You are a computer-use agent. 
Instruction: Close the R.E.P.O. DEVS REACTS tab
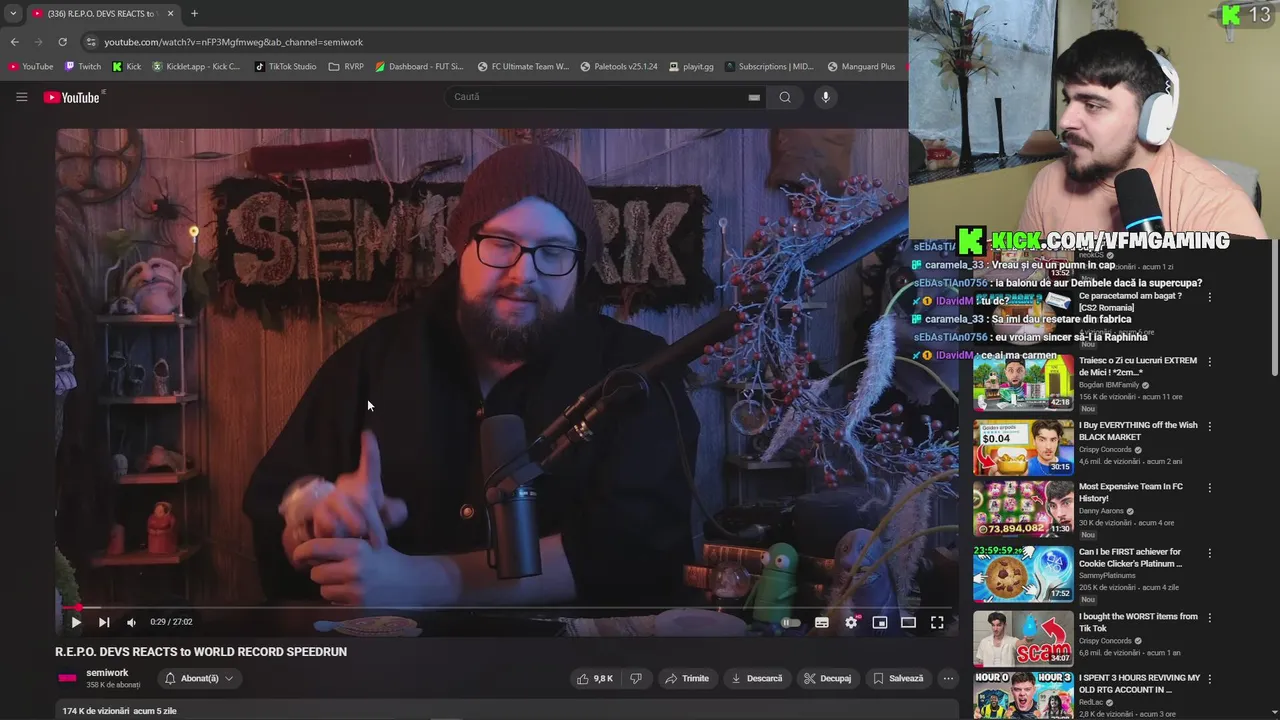170,13
